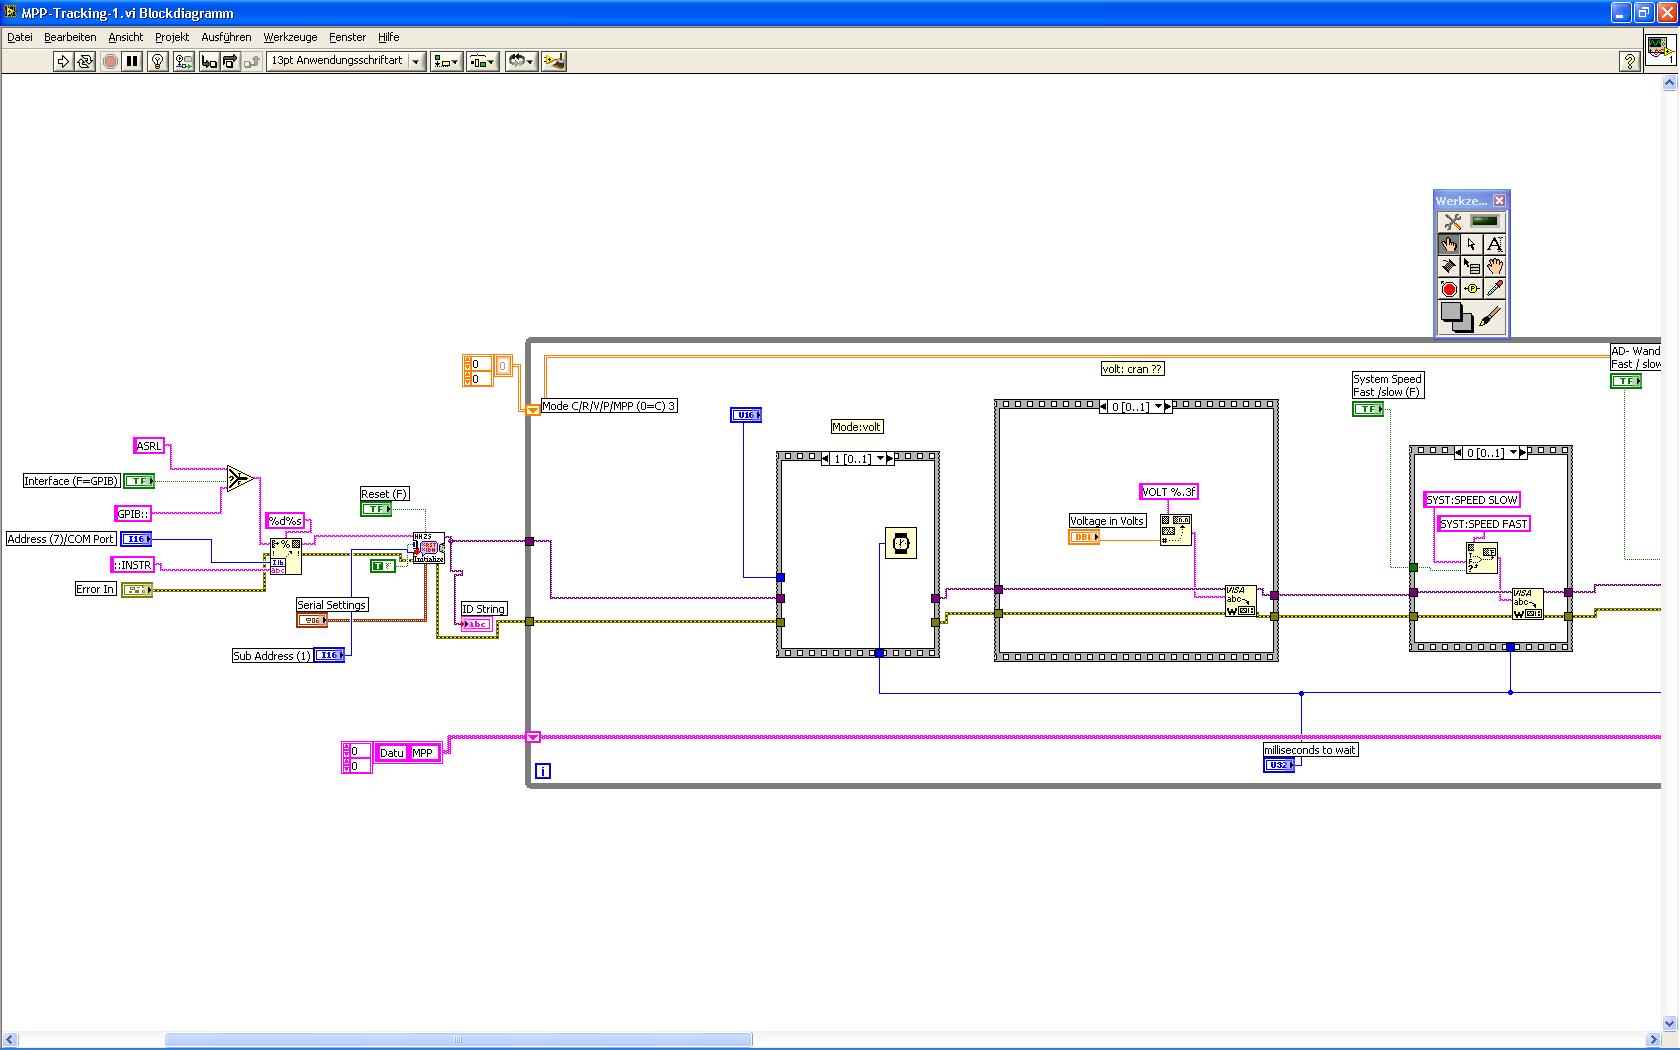Click the Step Out debugging button
The width and height of the screenshot is (1680, 1050).
pyautogui.click(x=252, y=61)
